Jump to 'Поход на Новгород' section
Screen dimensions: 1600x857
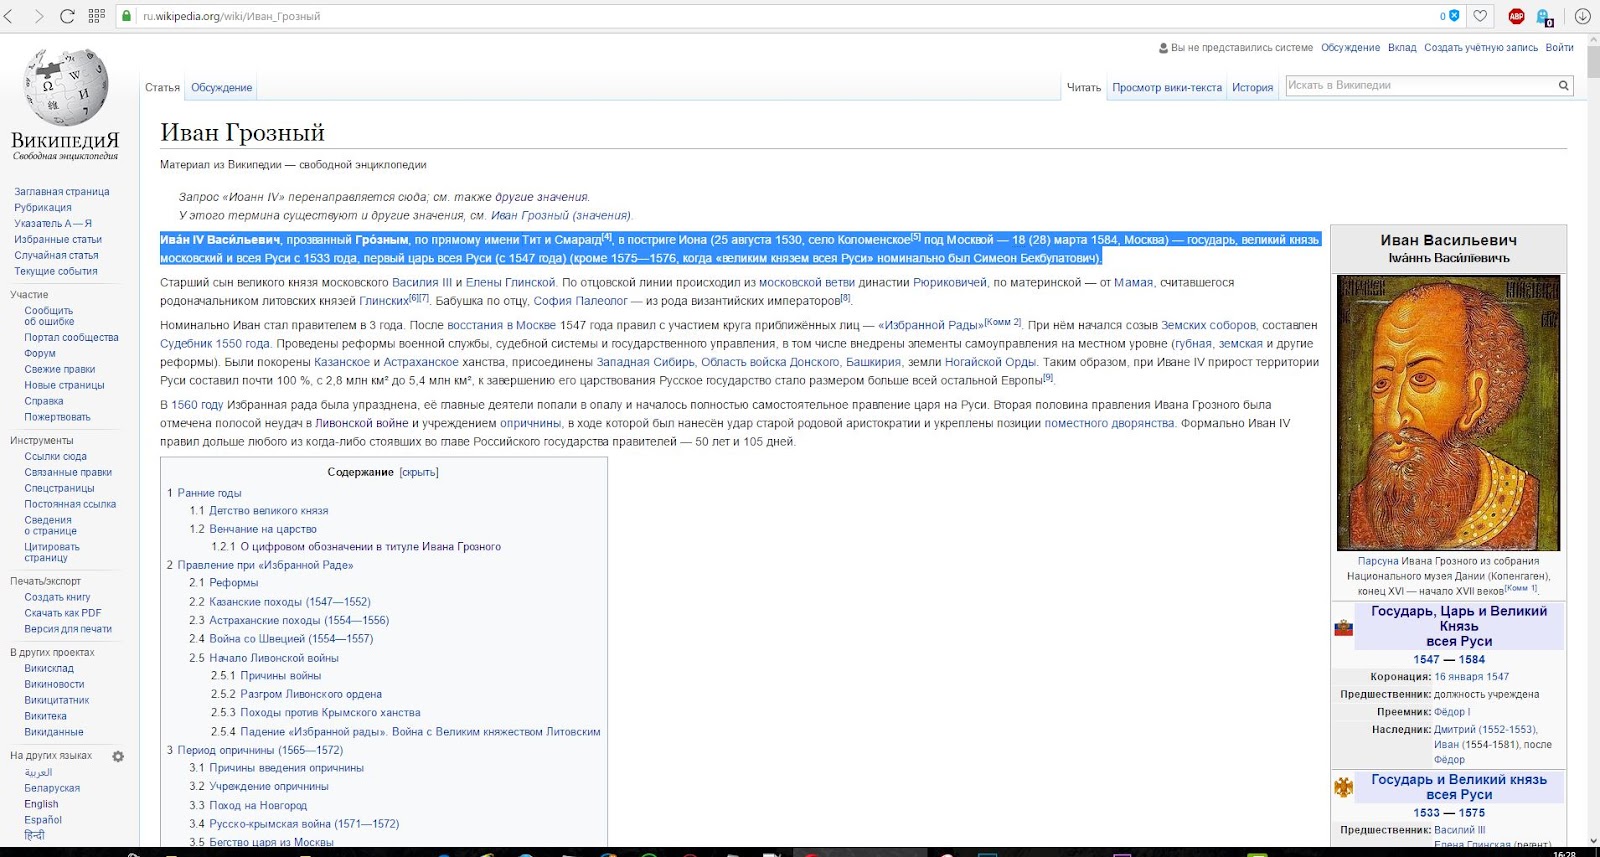tap(258, 806)
